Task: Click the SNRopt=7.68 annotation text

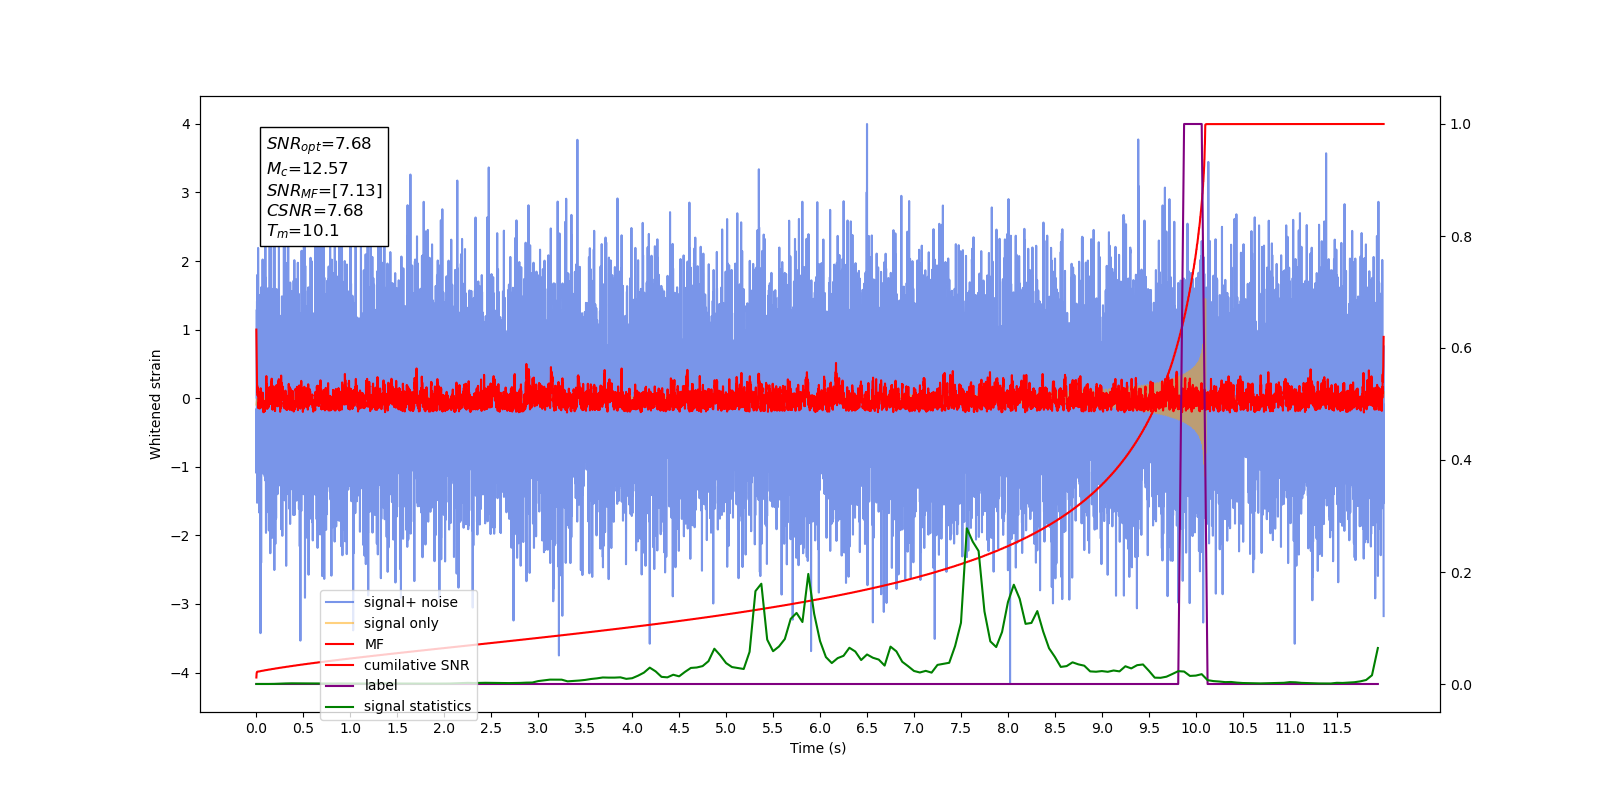Action: [x=319, y=144]
